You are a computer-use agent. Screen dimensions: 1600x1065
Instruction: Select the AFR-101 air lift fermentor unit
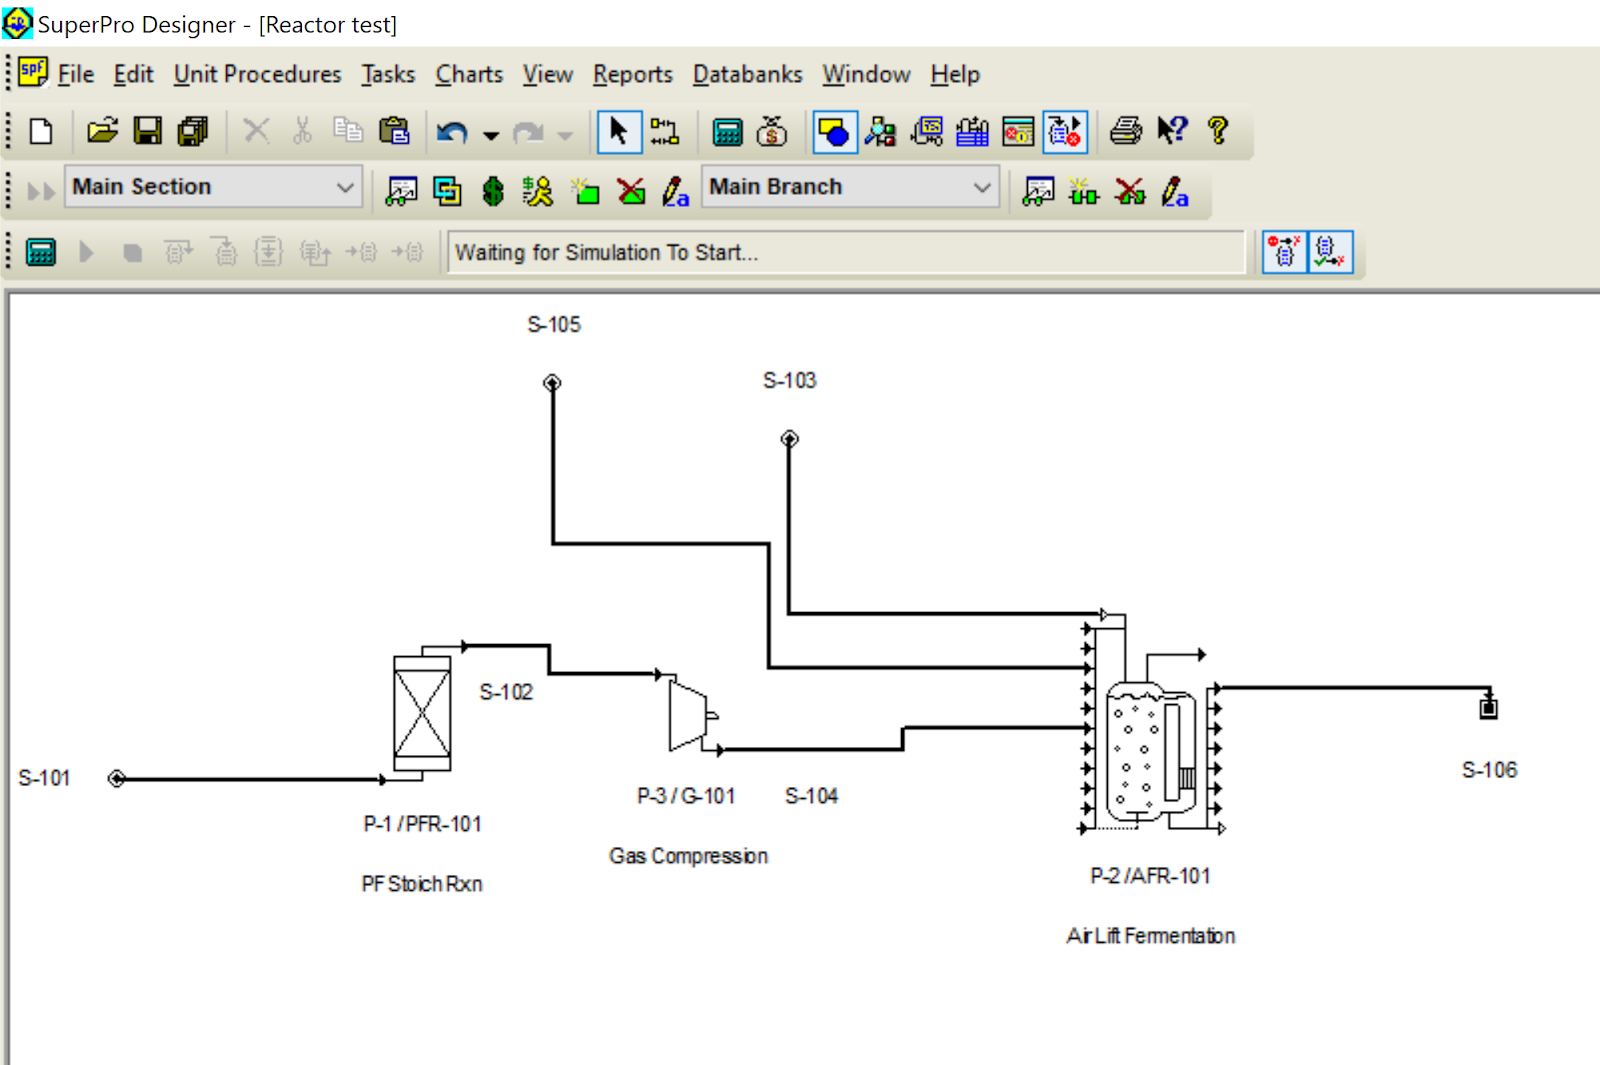point(1152,752)
